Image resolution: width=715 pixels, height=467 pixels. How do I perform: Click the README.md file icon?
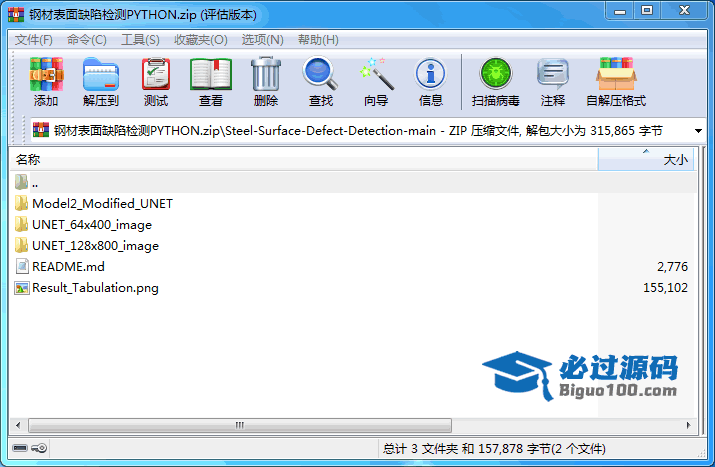point(22,266)
